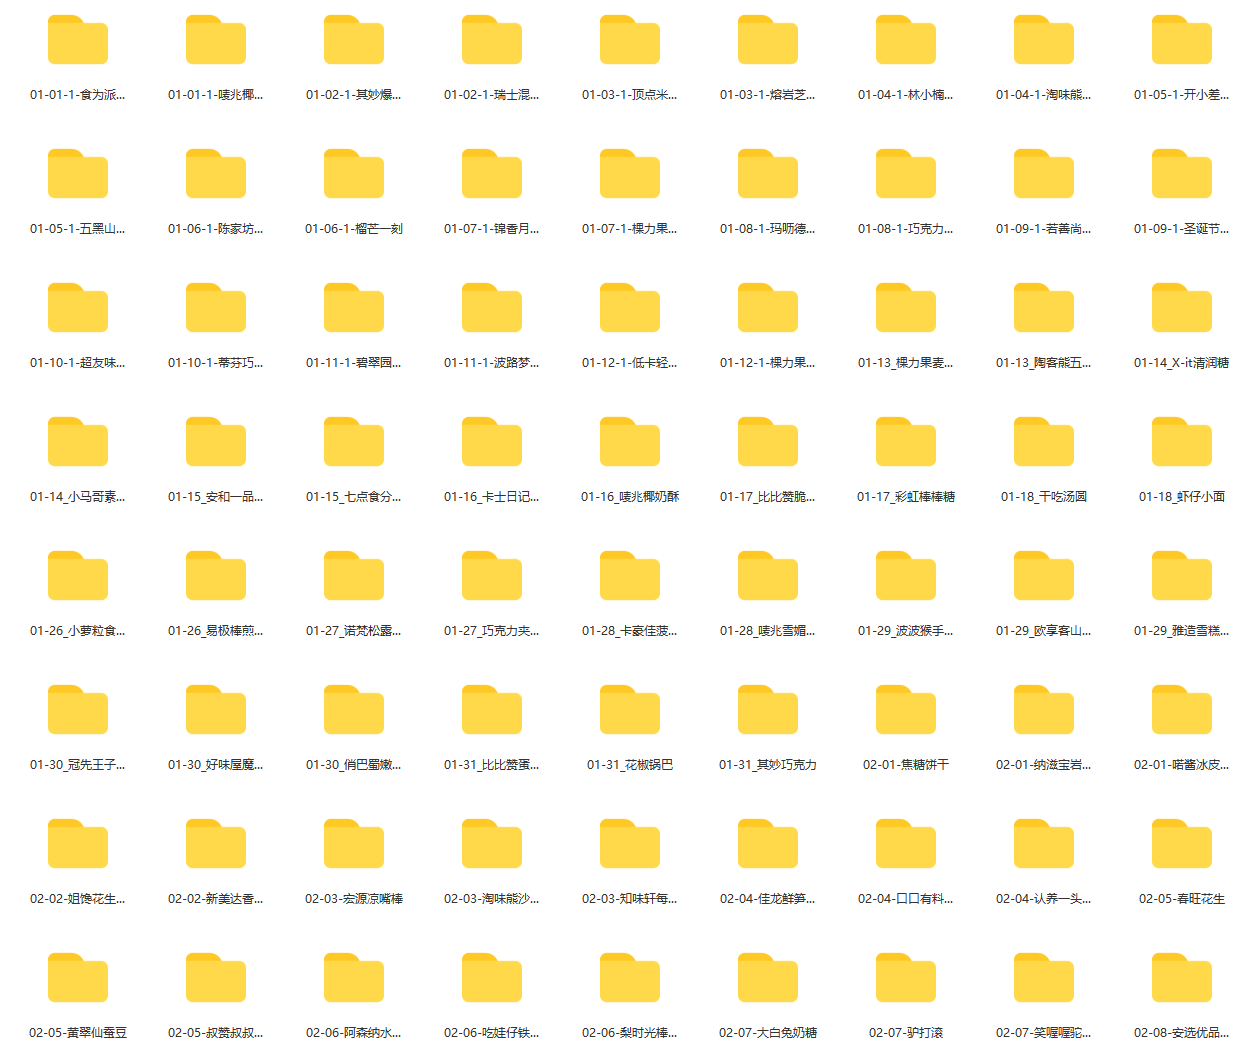Select the label "01-31_比比赞蛋..."

point(492,765)
